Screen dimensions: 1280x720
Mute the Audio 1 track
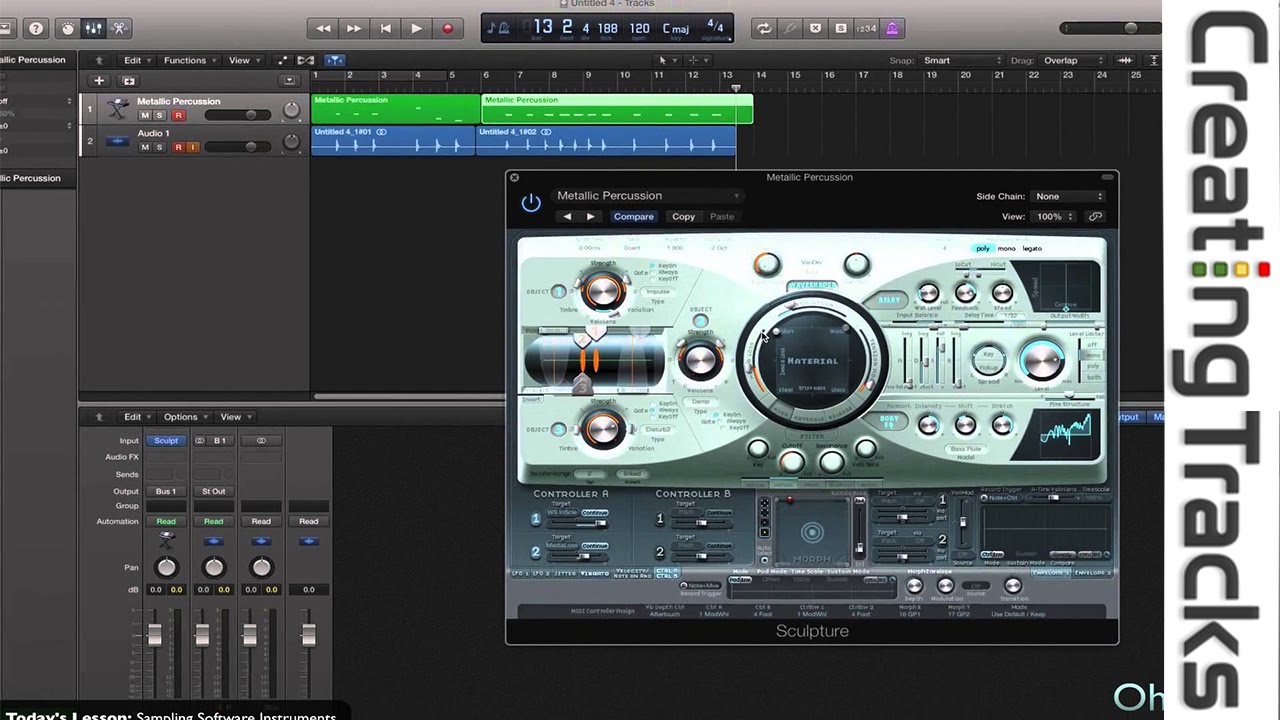(x=145, y=148)
